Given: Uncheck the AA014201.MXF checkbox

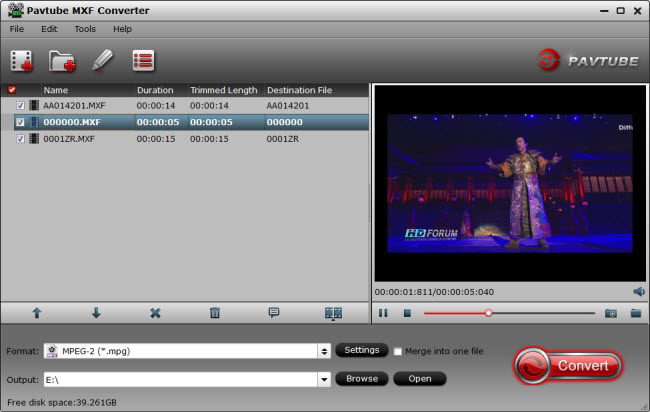Looking at the screenshot, I should click(x=20, y=106).
